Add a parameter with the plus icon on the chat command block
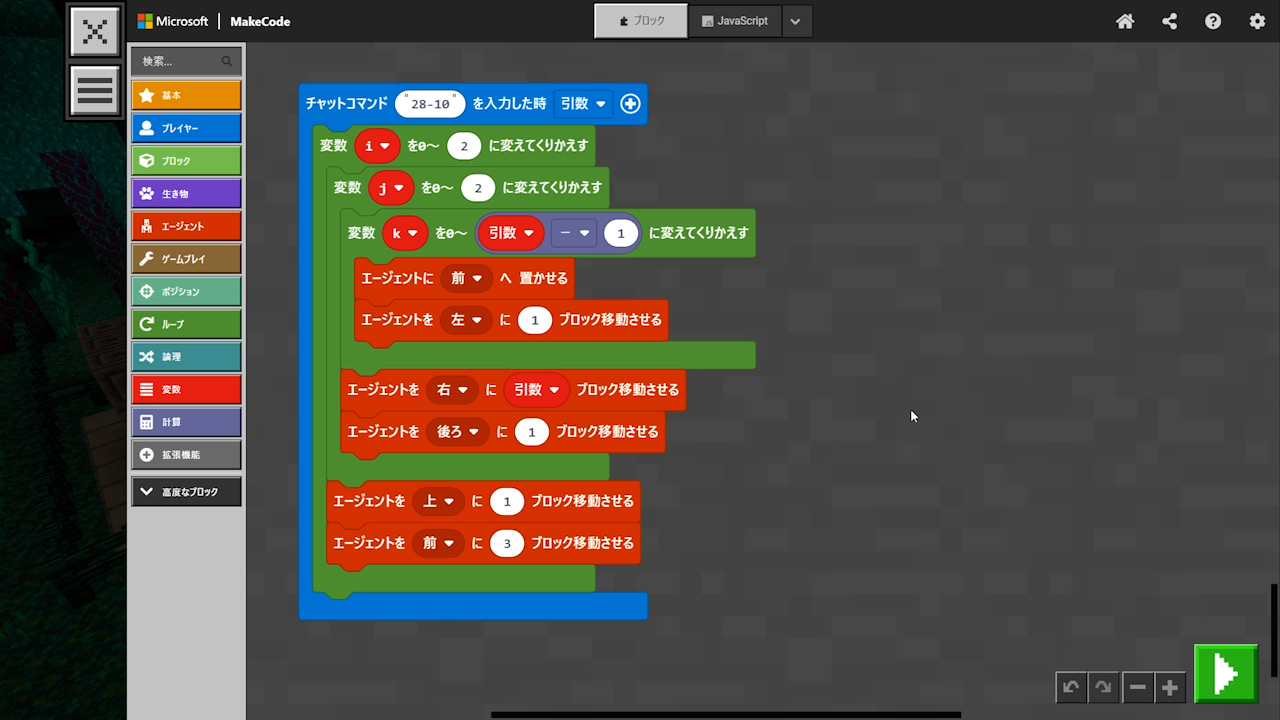The image size is (1280, 720). pyautogui.click(x=630, y=104)
